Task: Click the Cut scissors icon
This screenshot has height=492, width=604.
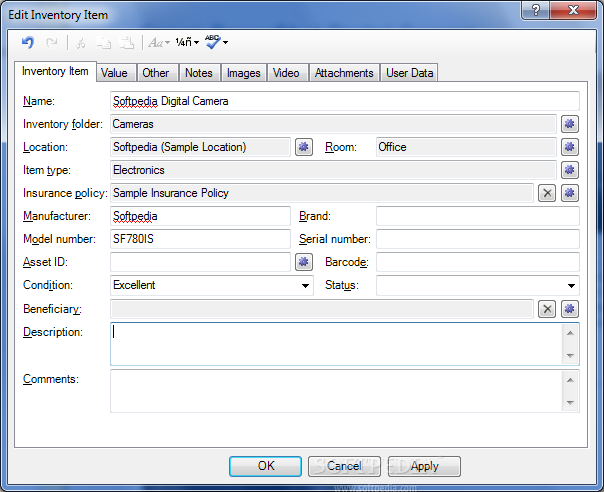Action: point(81,42)
